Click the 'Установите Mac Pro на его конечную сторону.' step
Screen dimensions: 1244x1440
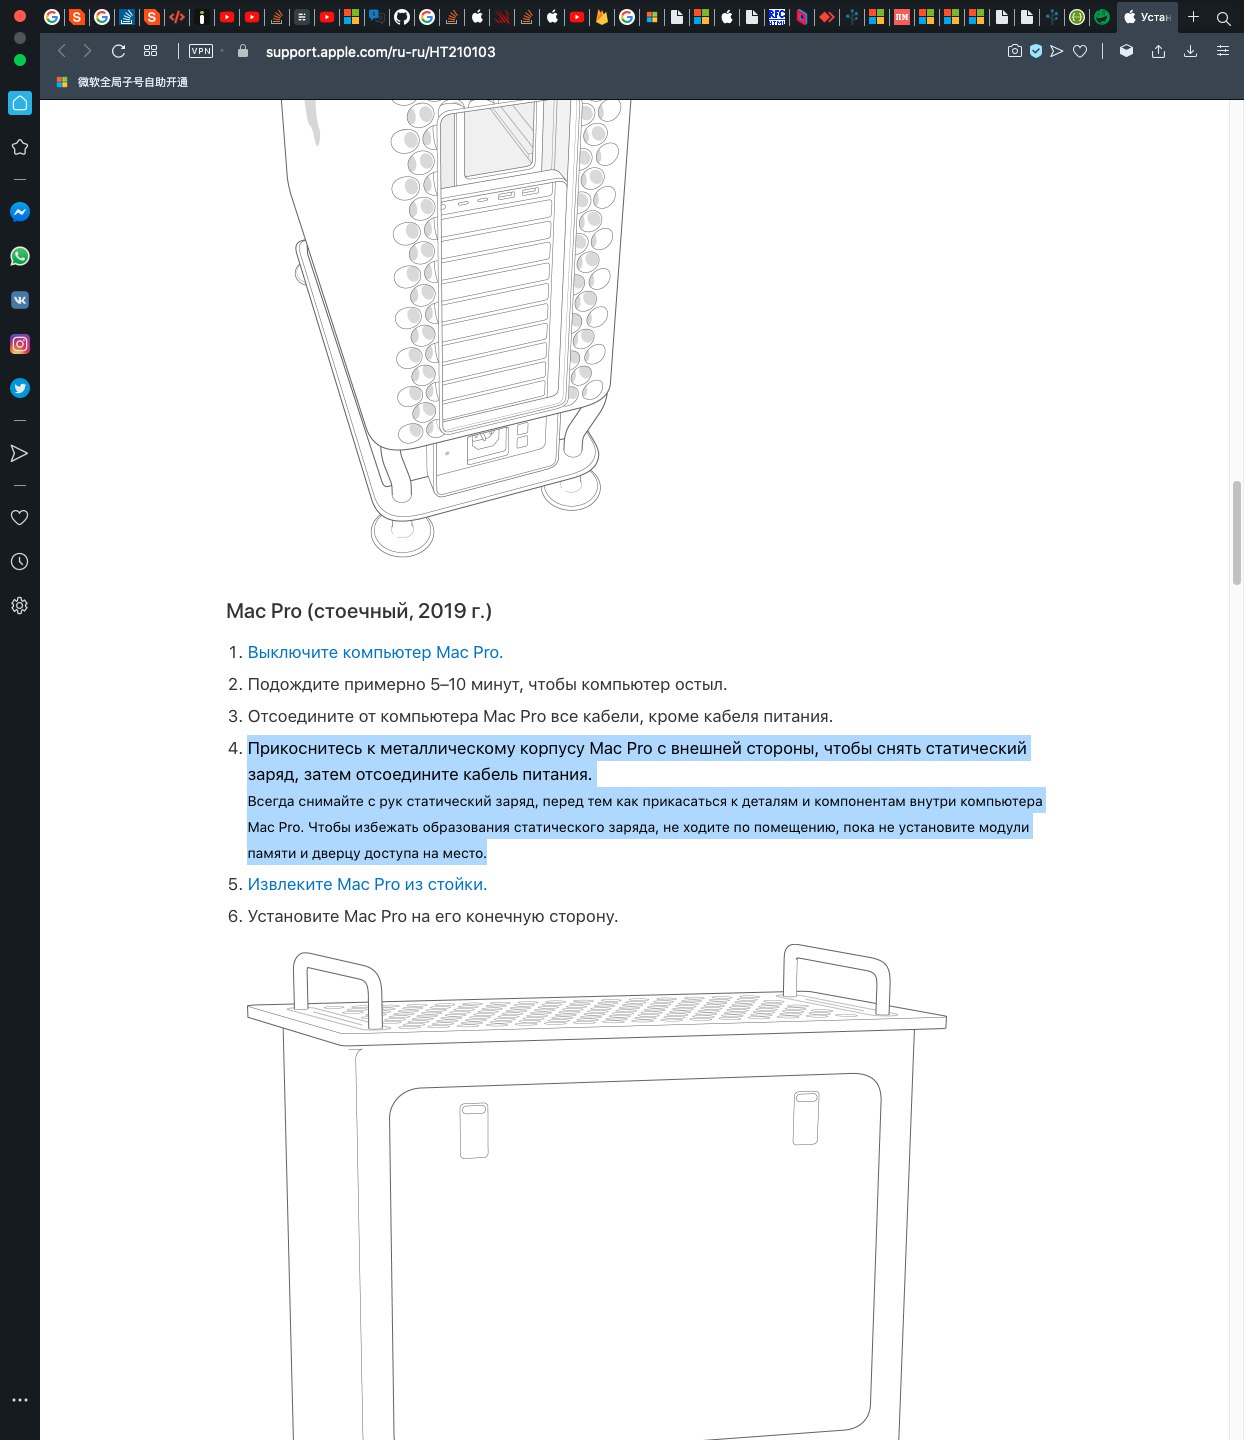433,916
